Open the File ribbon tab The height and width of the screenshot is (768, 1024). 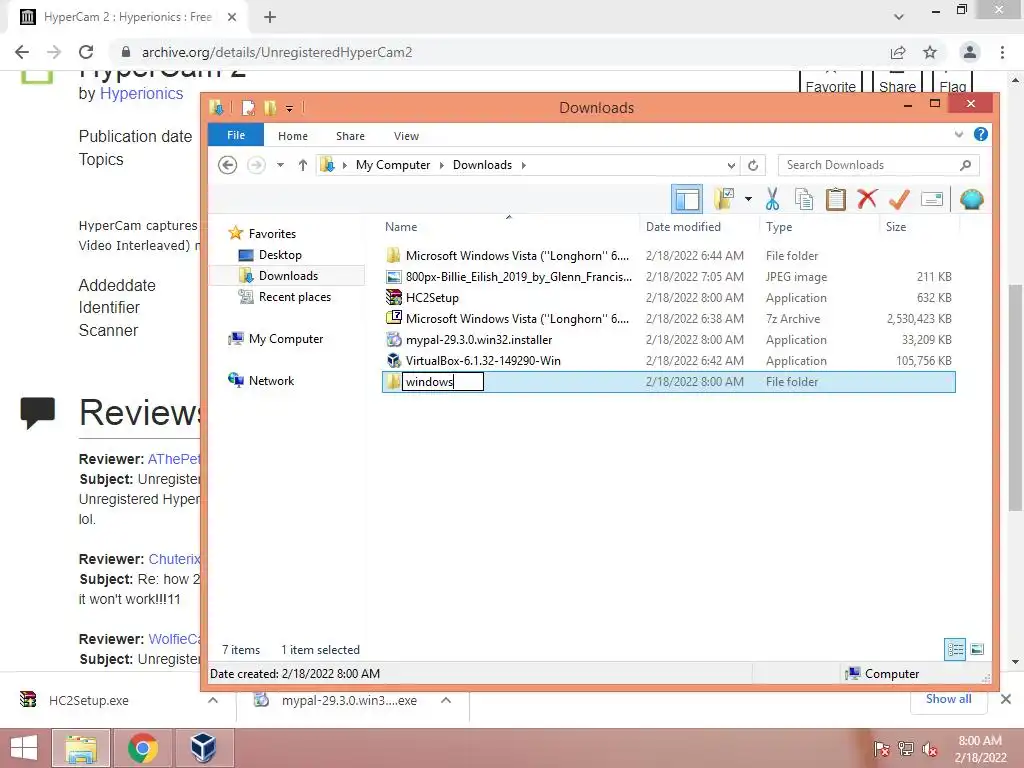click(x=236, y=135)
